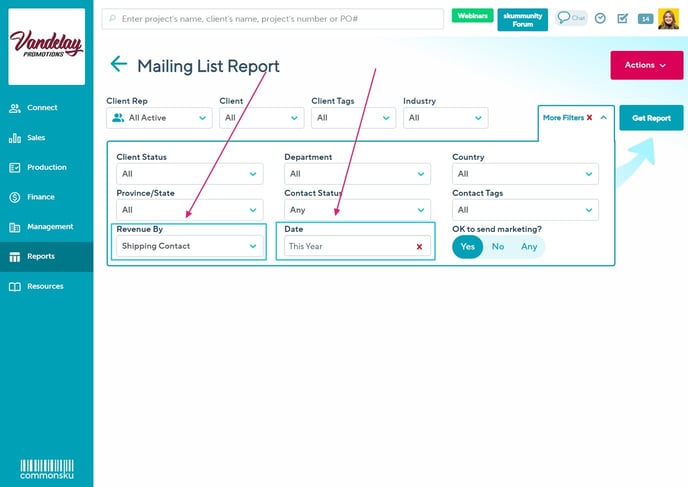This screenshot has width=688, height=487.
Task: Click the back arrow beside Mailing List Report
Action: coord(119,65)
